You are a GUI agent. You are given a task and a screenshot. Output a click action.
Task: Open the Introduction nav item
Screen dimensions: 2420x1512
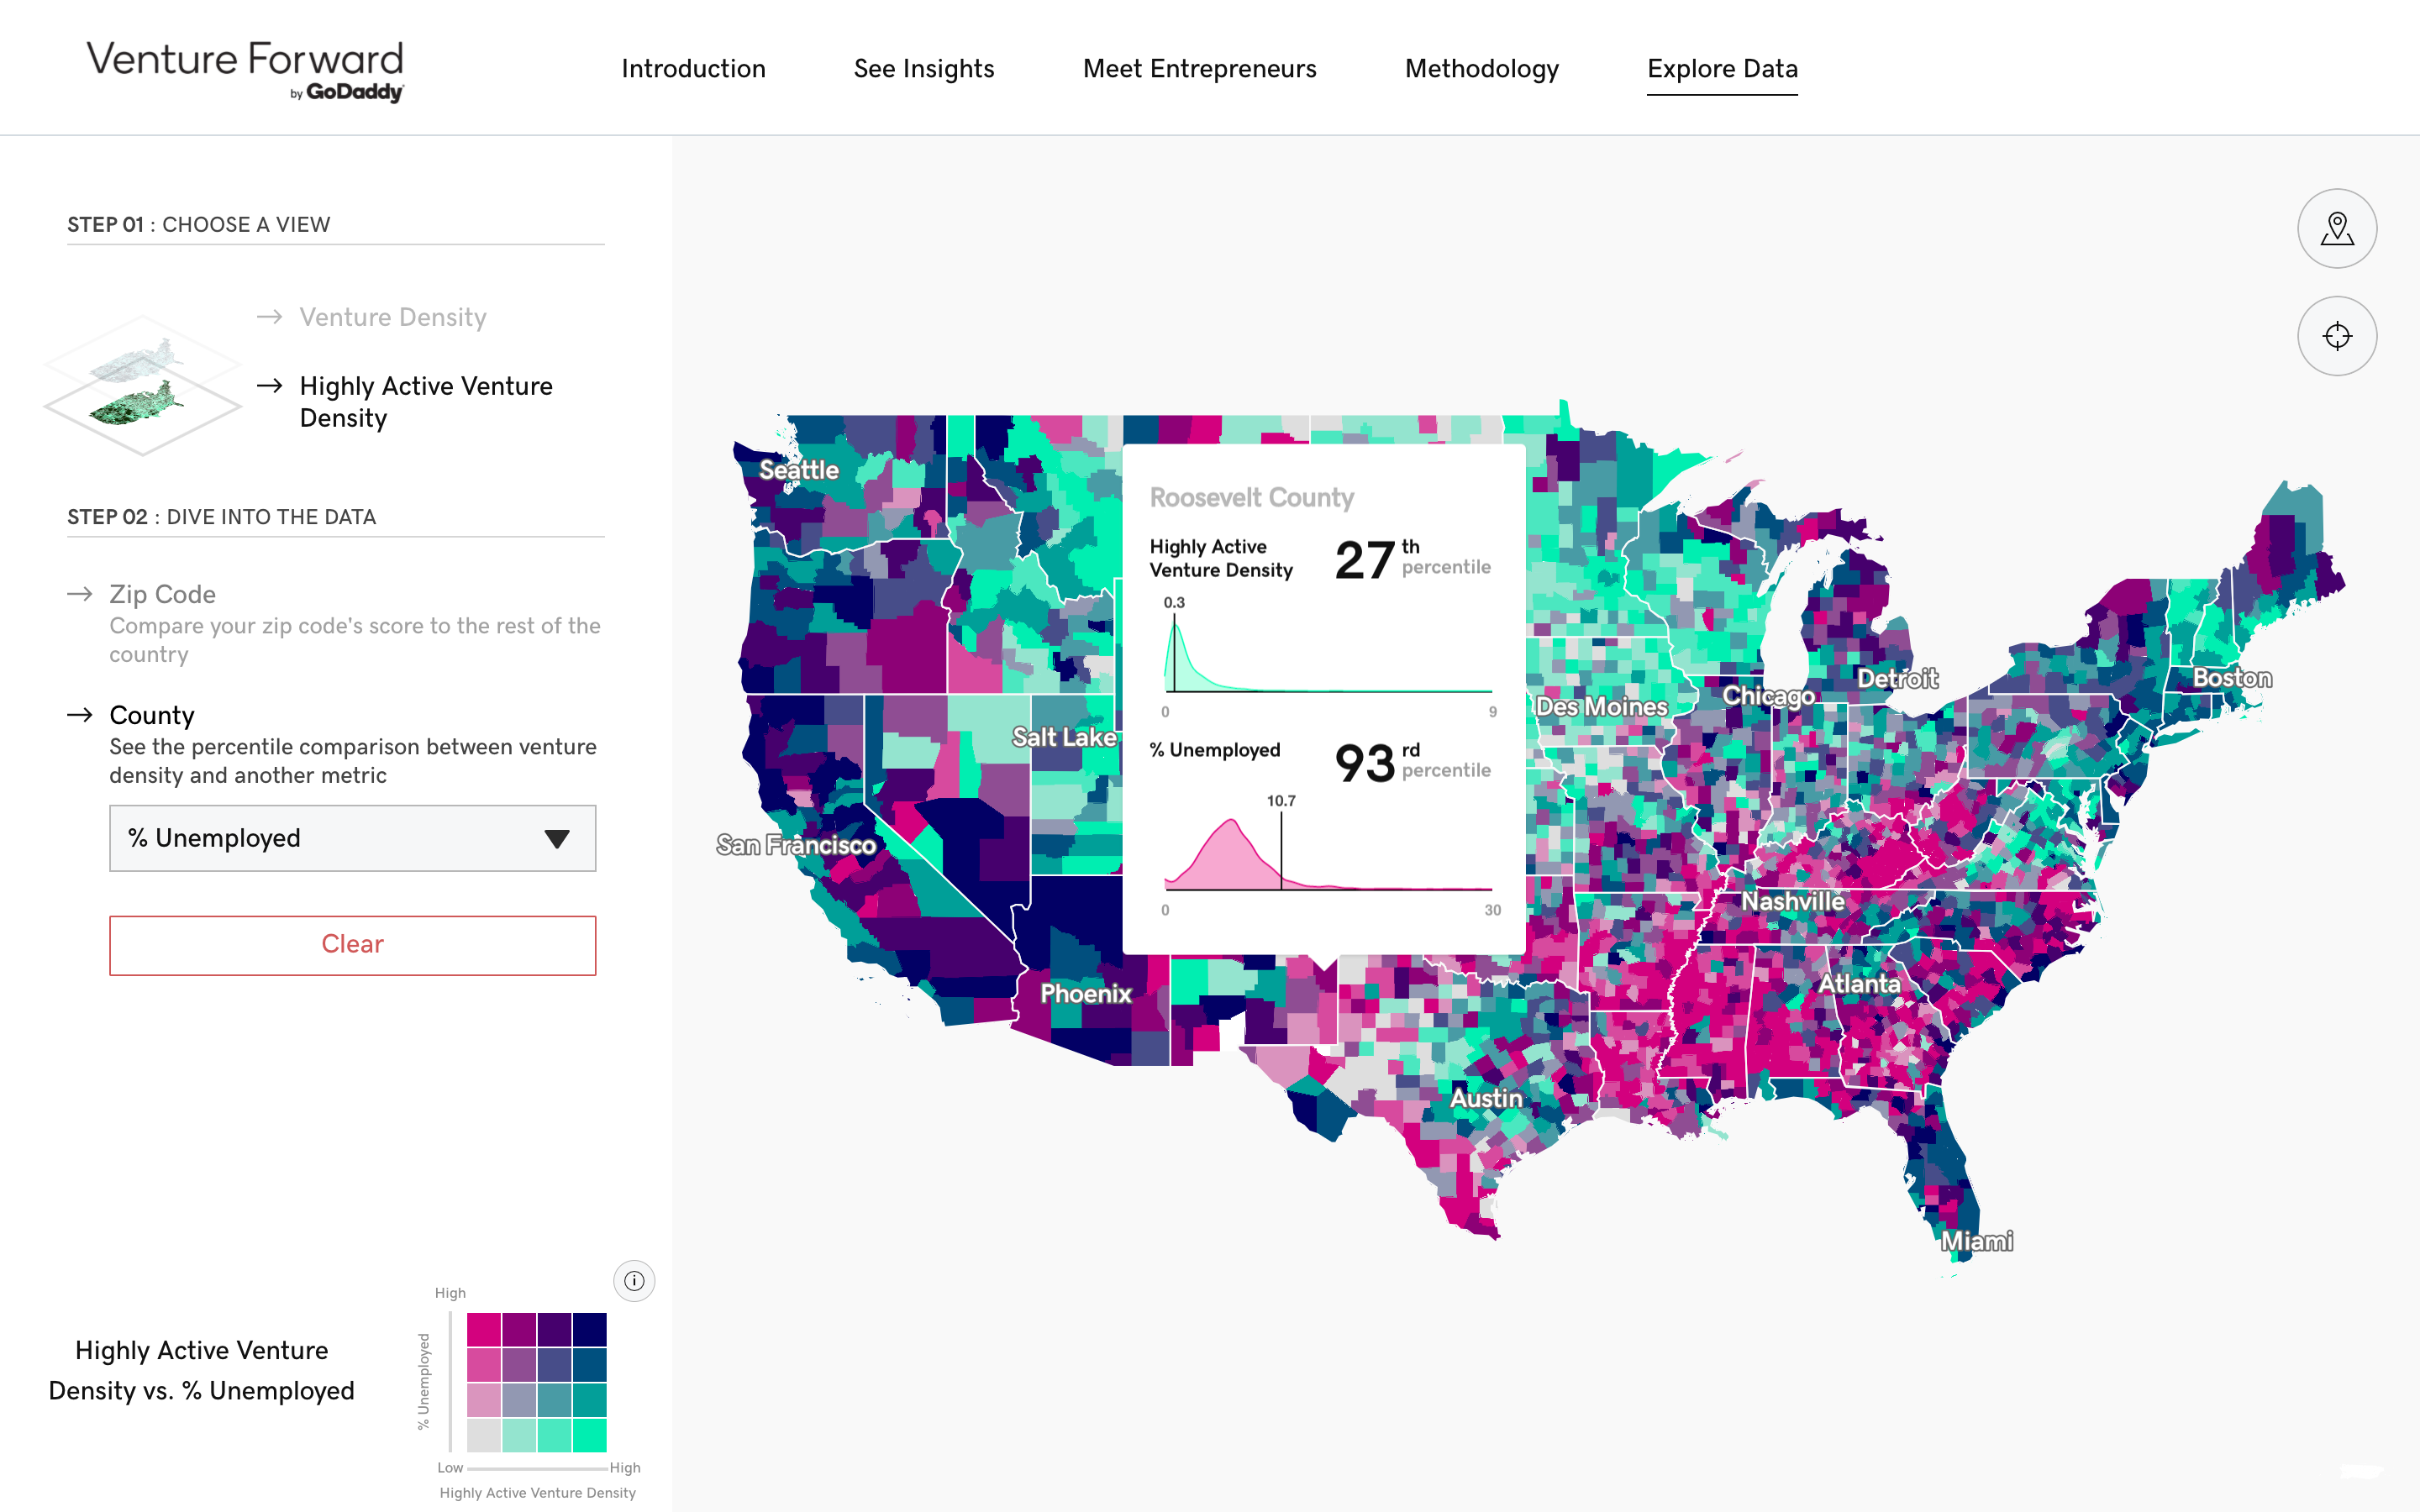pyautogui.click(x=693, y=69)
